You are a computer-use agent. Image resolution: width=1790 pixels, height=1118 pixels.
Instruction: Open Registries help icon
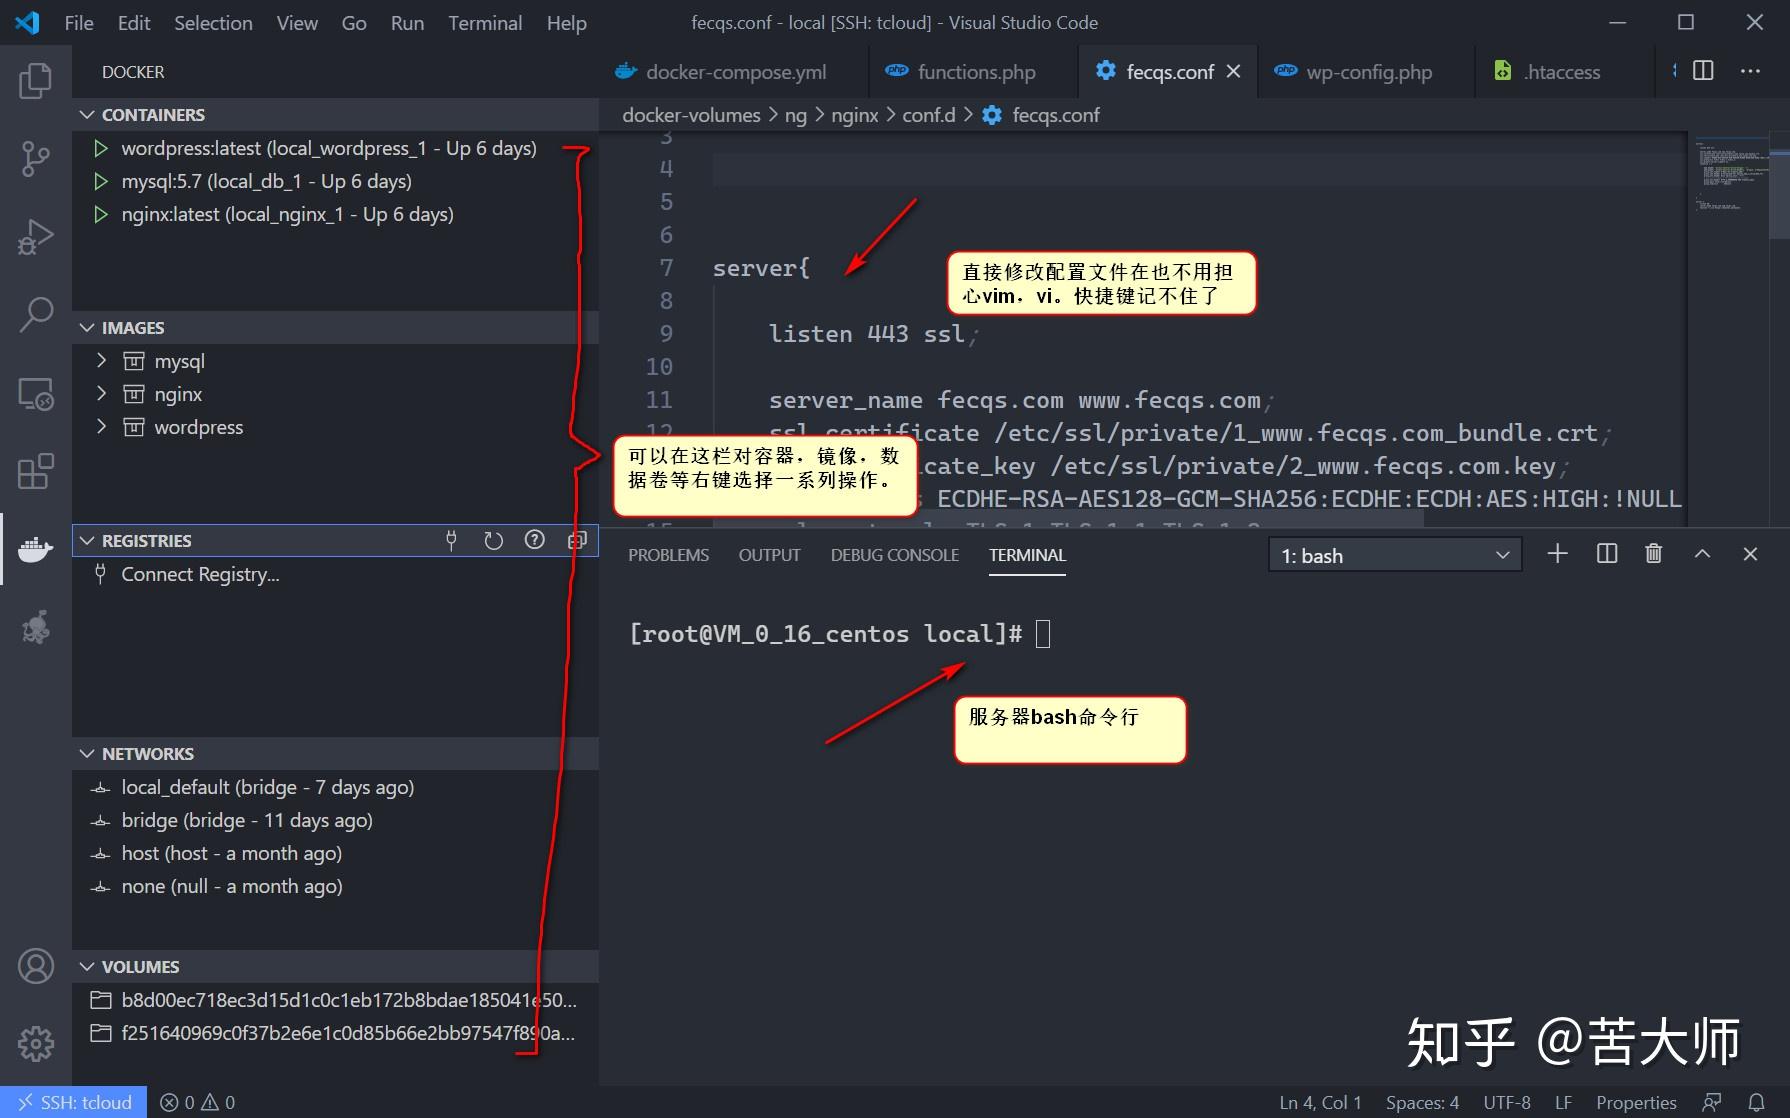pyautogui.click(x=535, y=541)
